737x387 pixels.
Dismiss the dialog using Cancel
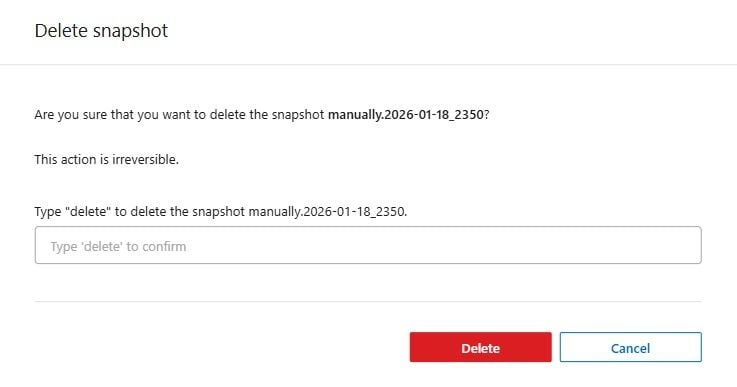point(630,348)
